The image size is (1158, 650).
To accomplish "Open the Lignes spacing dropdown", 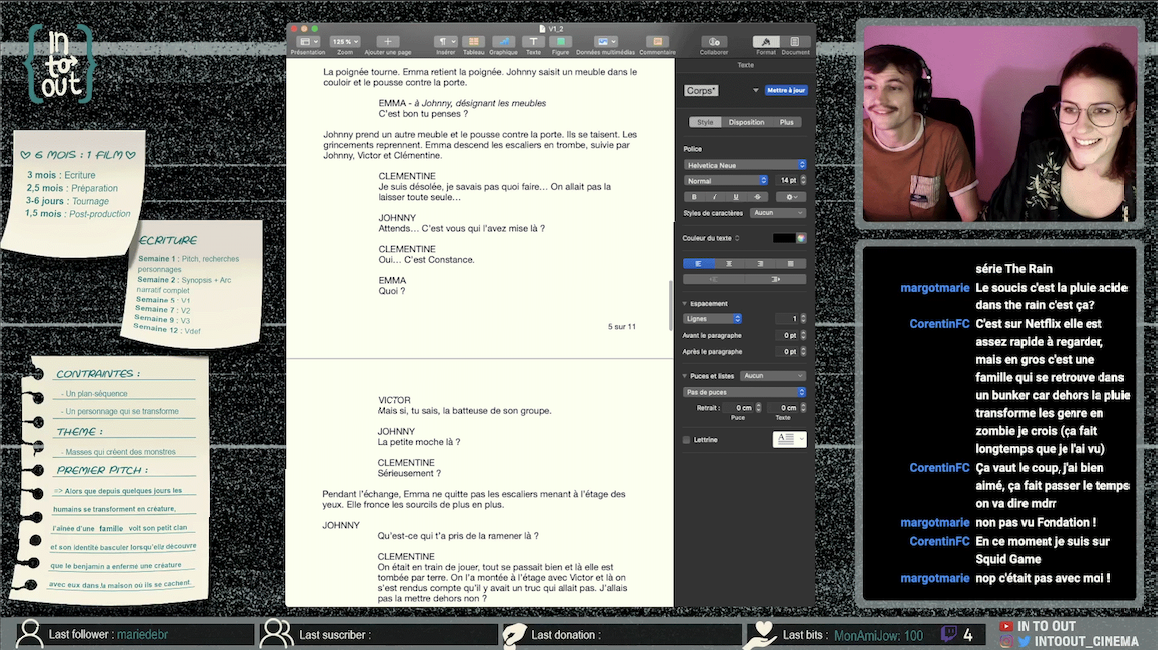I will point(713,318).
